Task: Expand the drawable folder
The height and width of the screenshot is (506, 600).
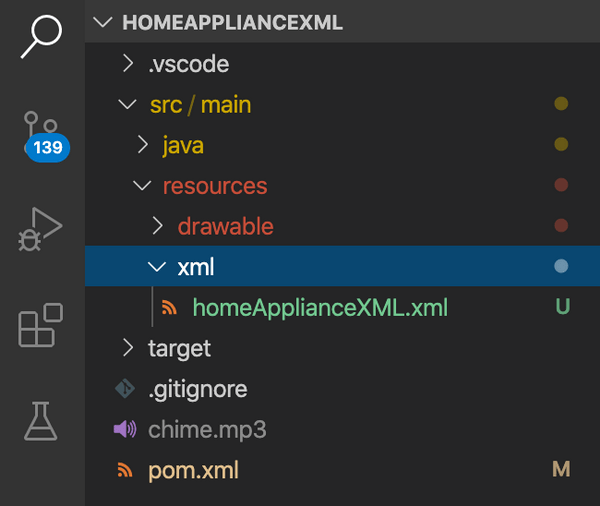Action: pos(157,227)
